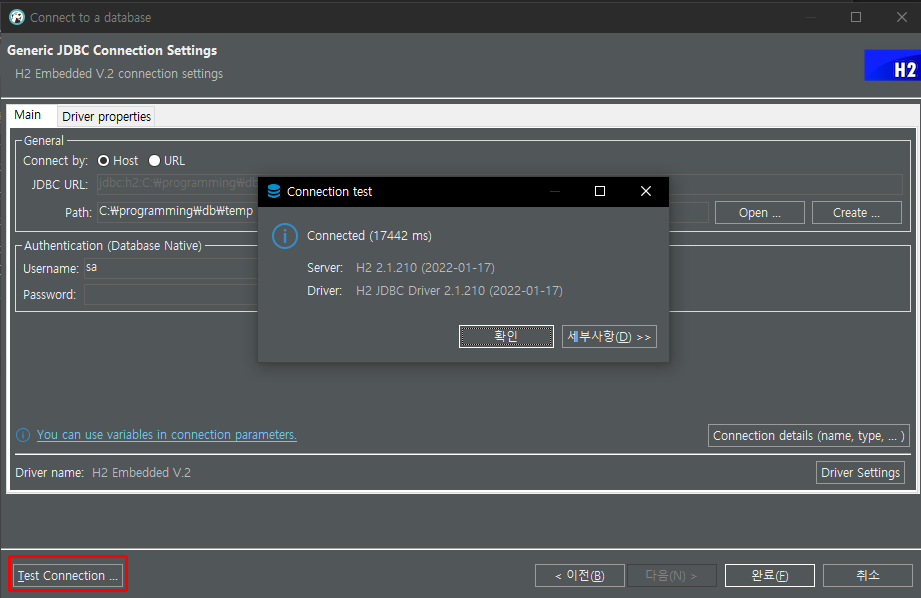Screen dimensions: 921x598
Task: Click Test Connection ... button
Action: (x=68, y=575)
